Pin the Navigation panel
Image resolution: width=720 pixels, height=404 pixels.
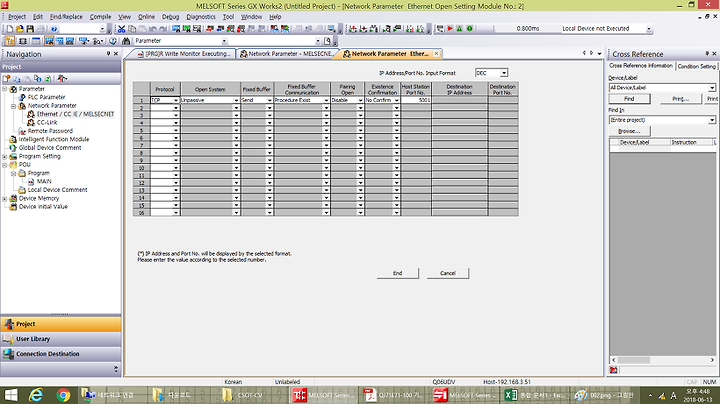coord(108,54)
